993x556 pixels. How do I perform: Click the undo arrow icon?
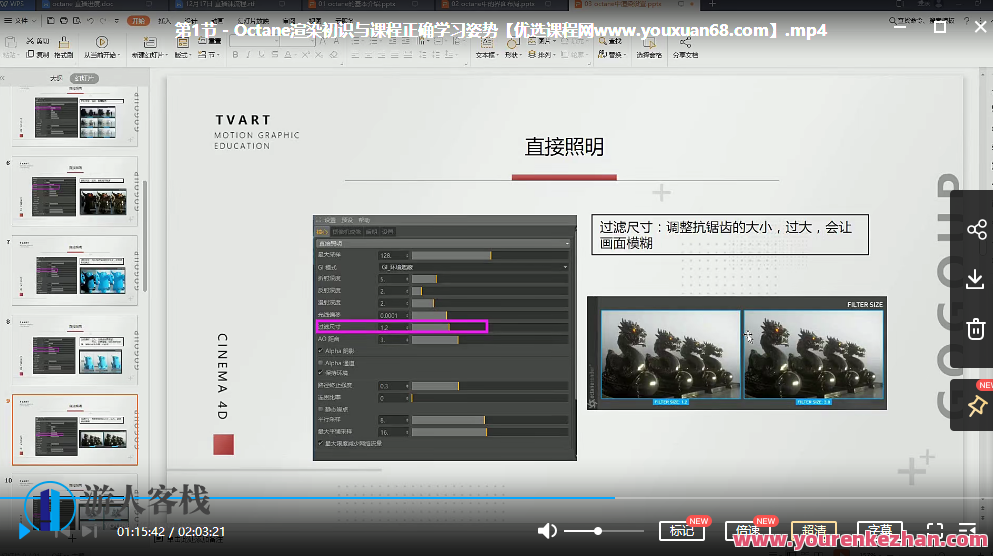point(91,21)
